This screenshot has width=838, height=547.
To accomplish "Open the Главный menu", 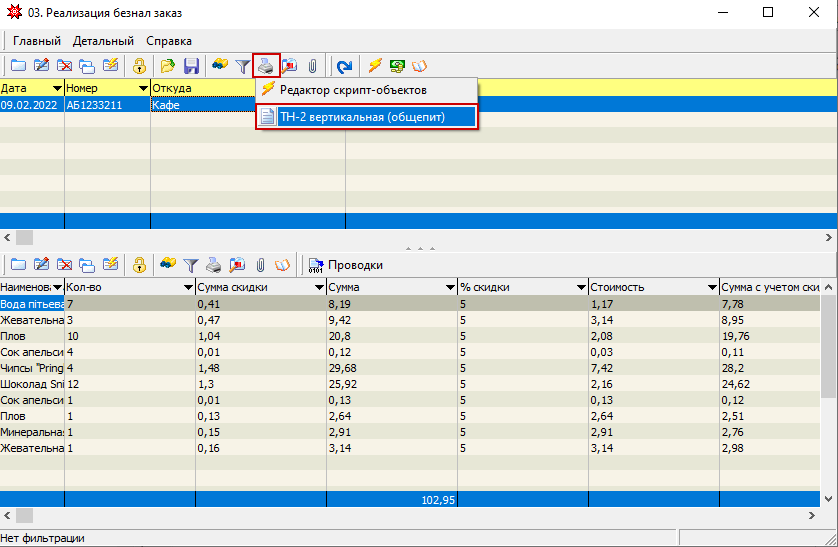I will point(37,41).
